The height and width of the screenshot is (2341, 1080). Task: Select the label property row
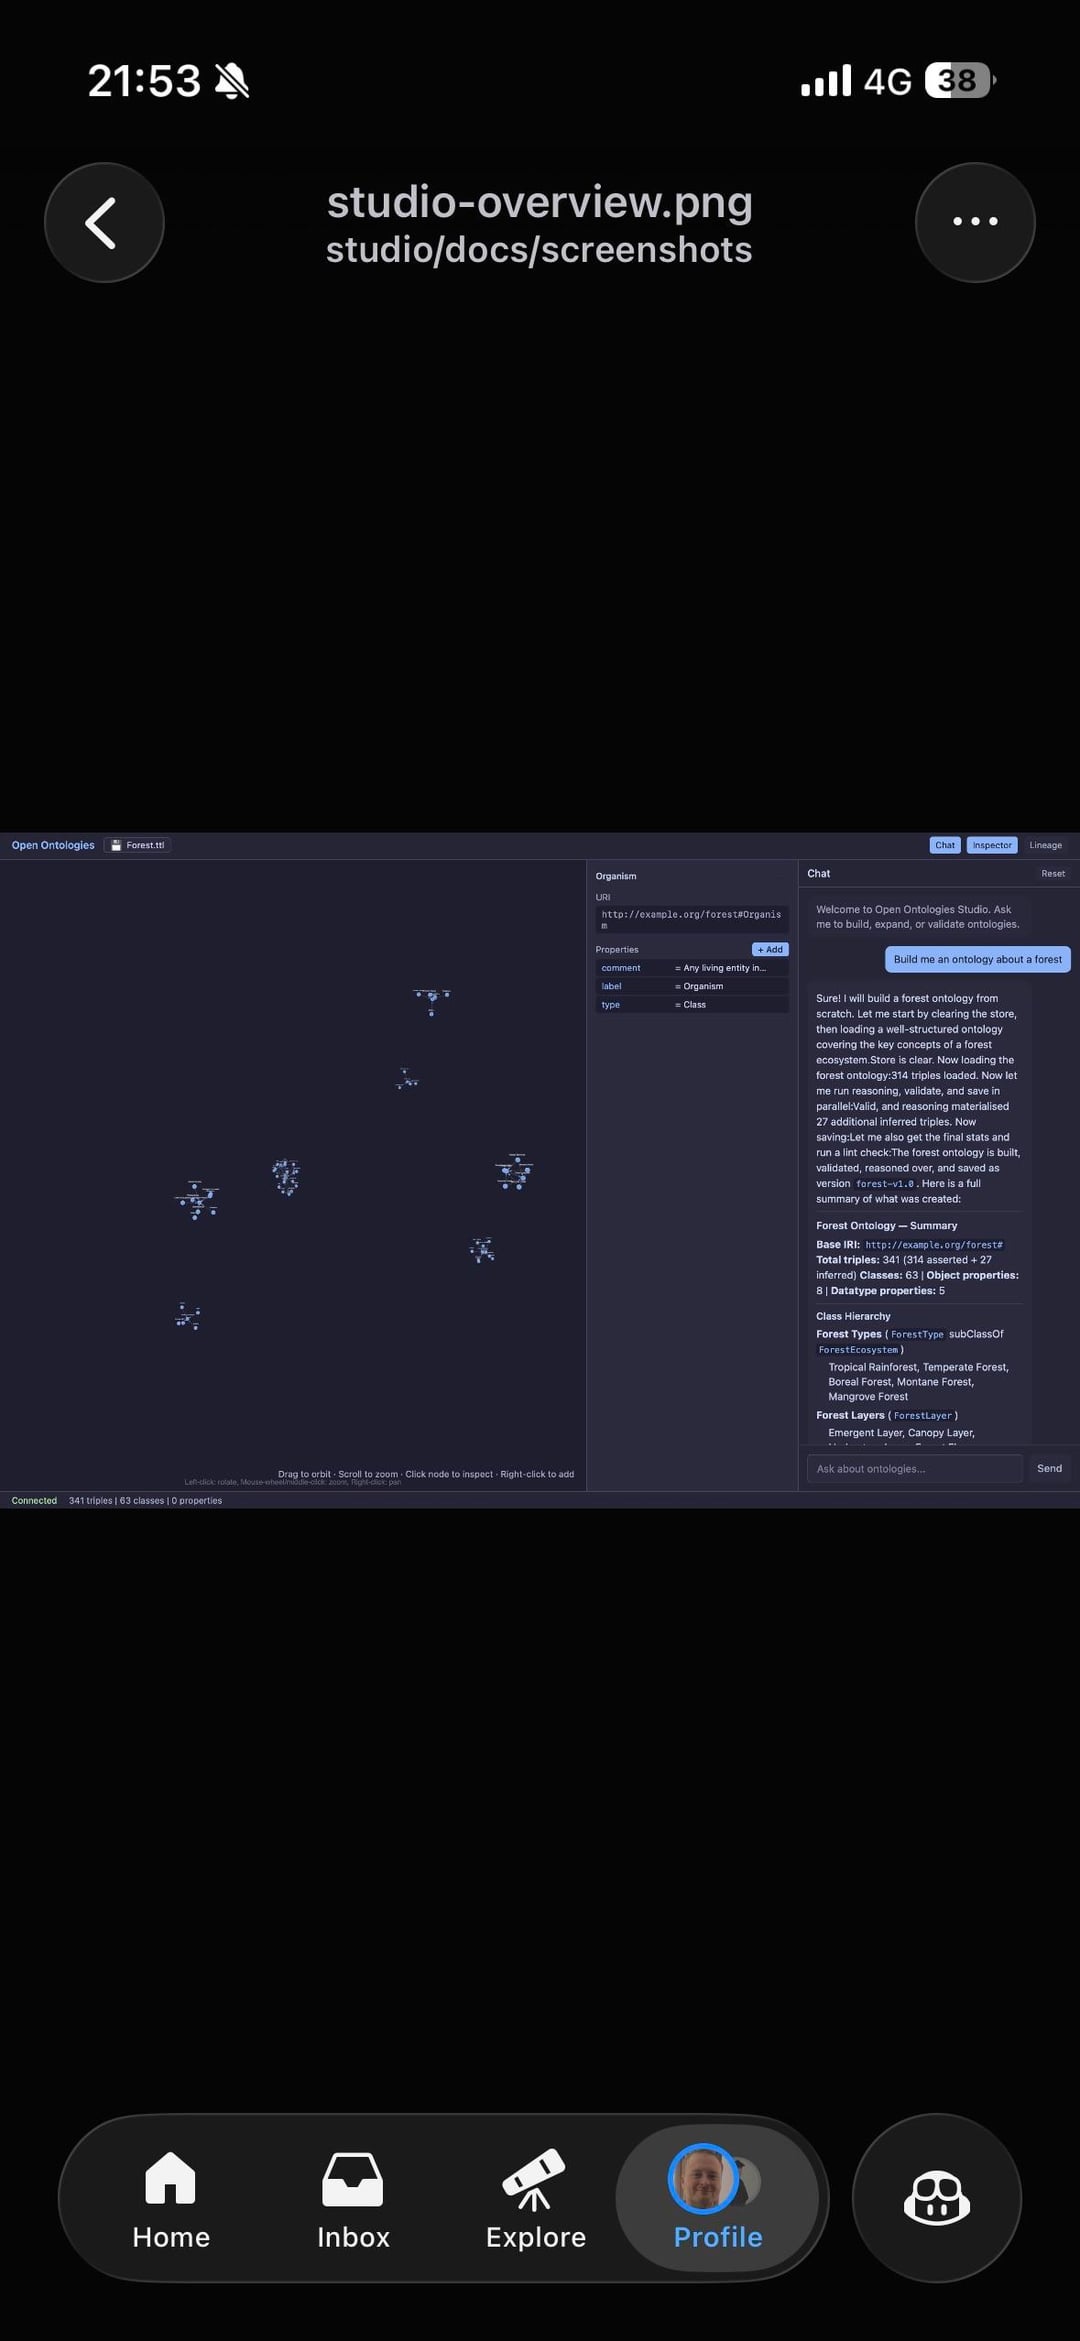click(x=691, y=986)
